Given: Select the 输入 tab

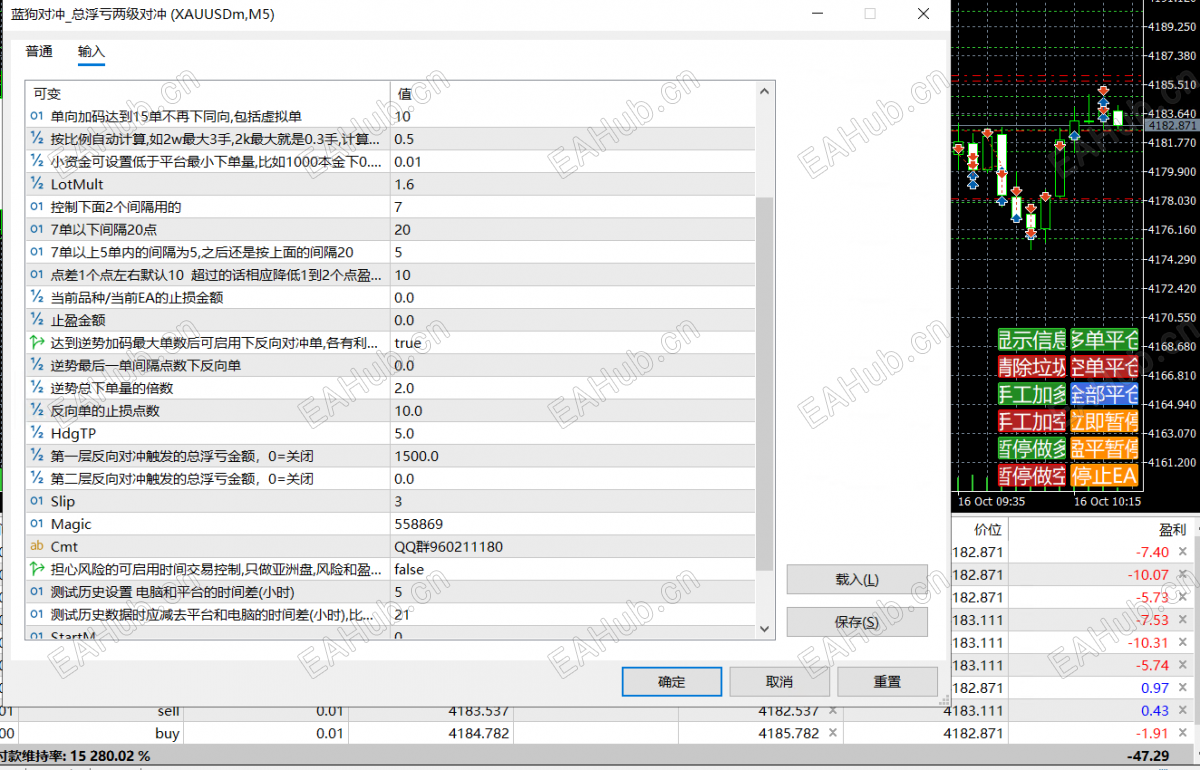Looking at the screenshot, I should coord(91,51).
